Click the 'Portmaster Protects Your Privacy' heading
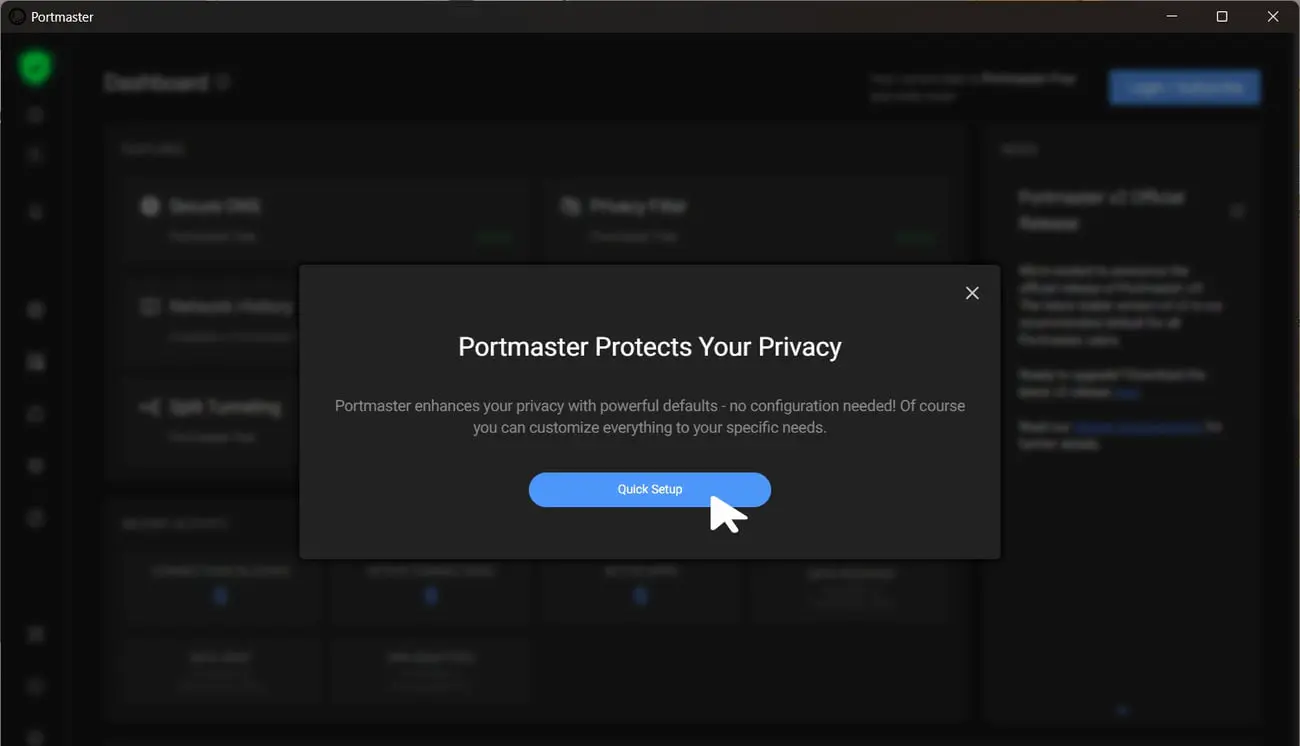The image size is (1300, 746). point(650,347)
